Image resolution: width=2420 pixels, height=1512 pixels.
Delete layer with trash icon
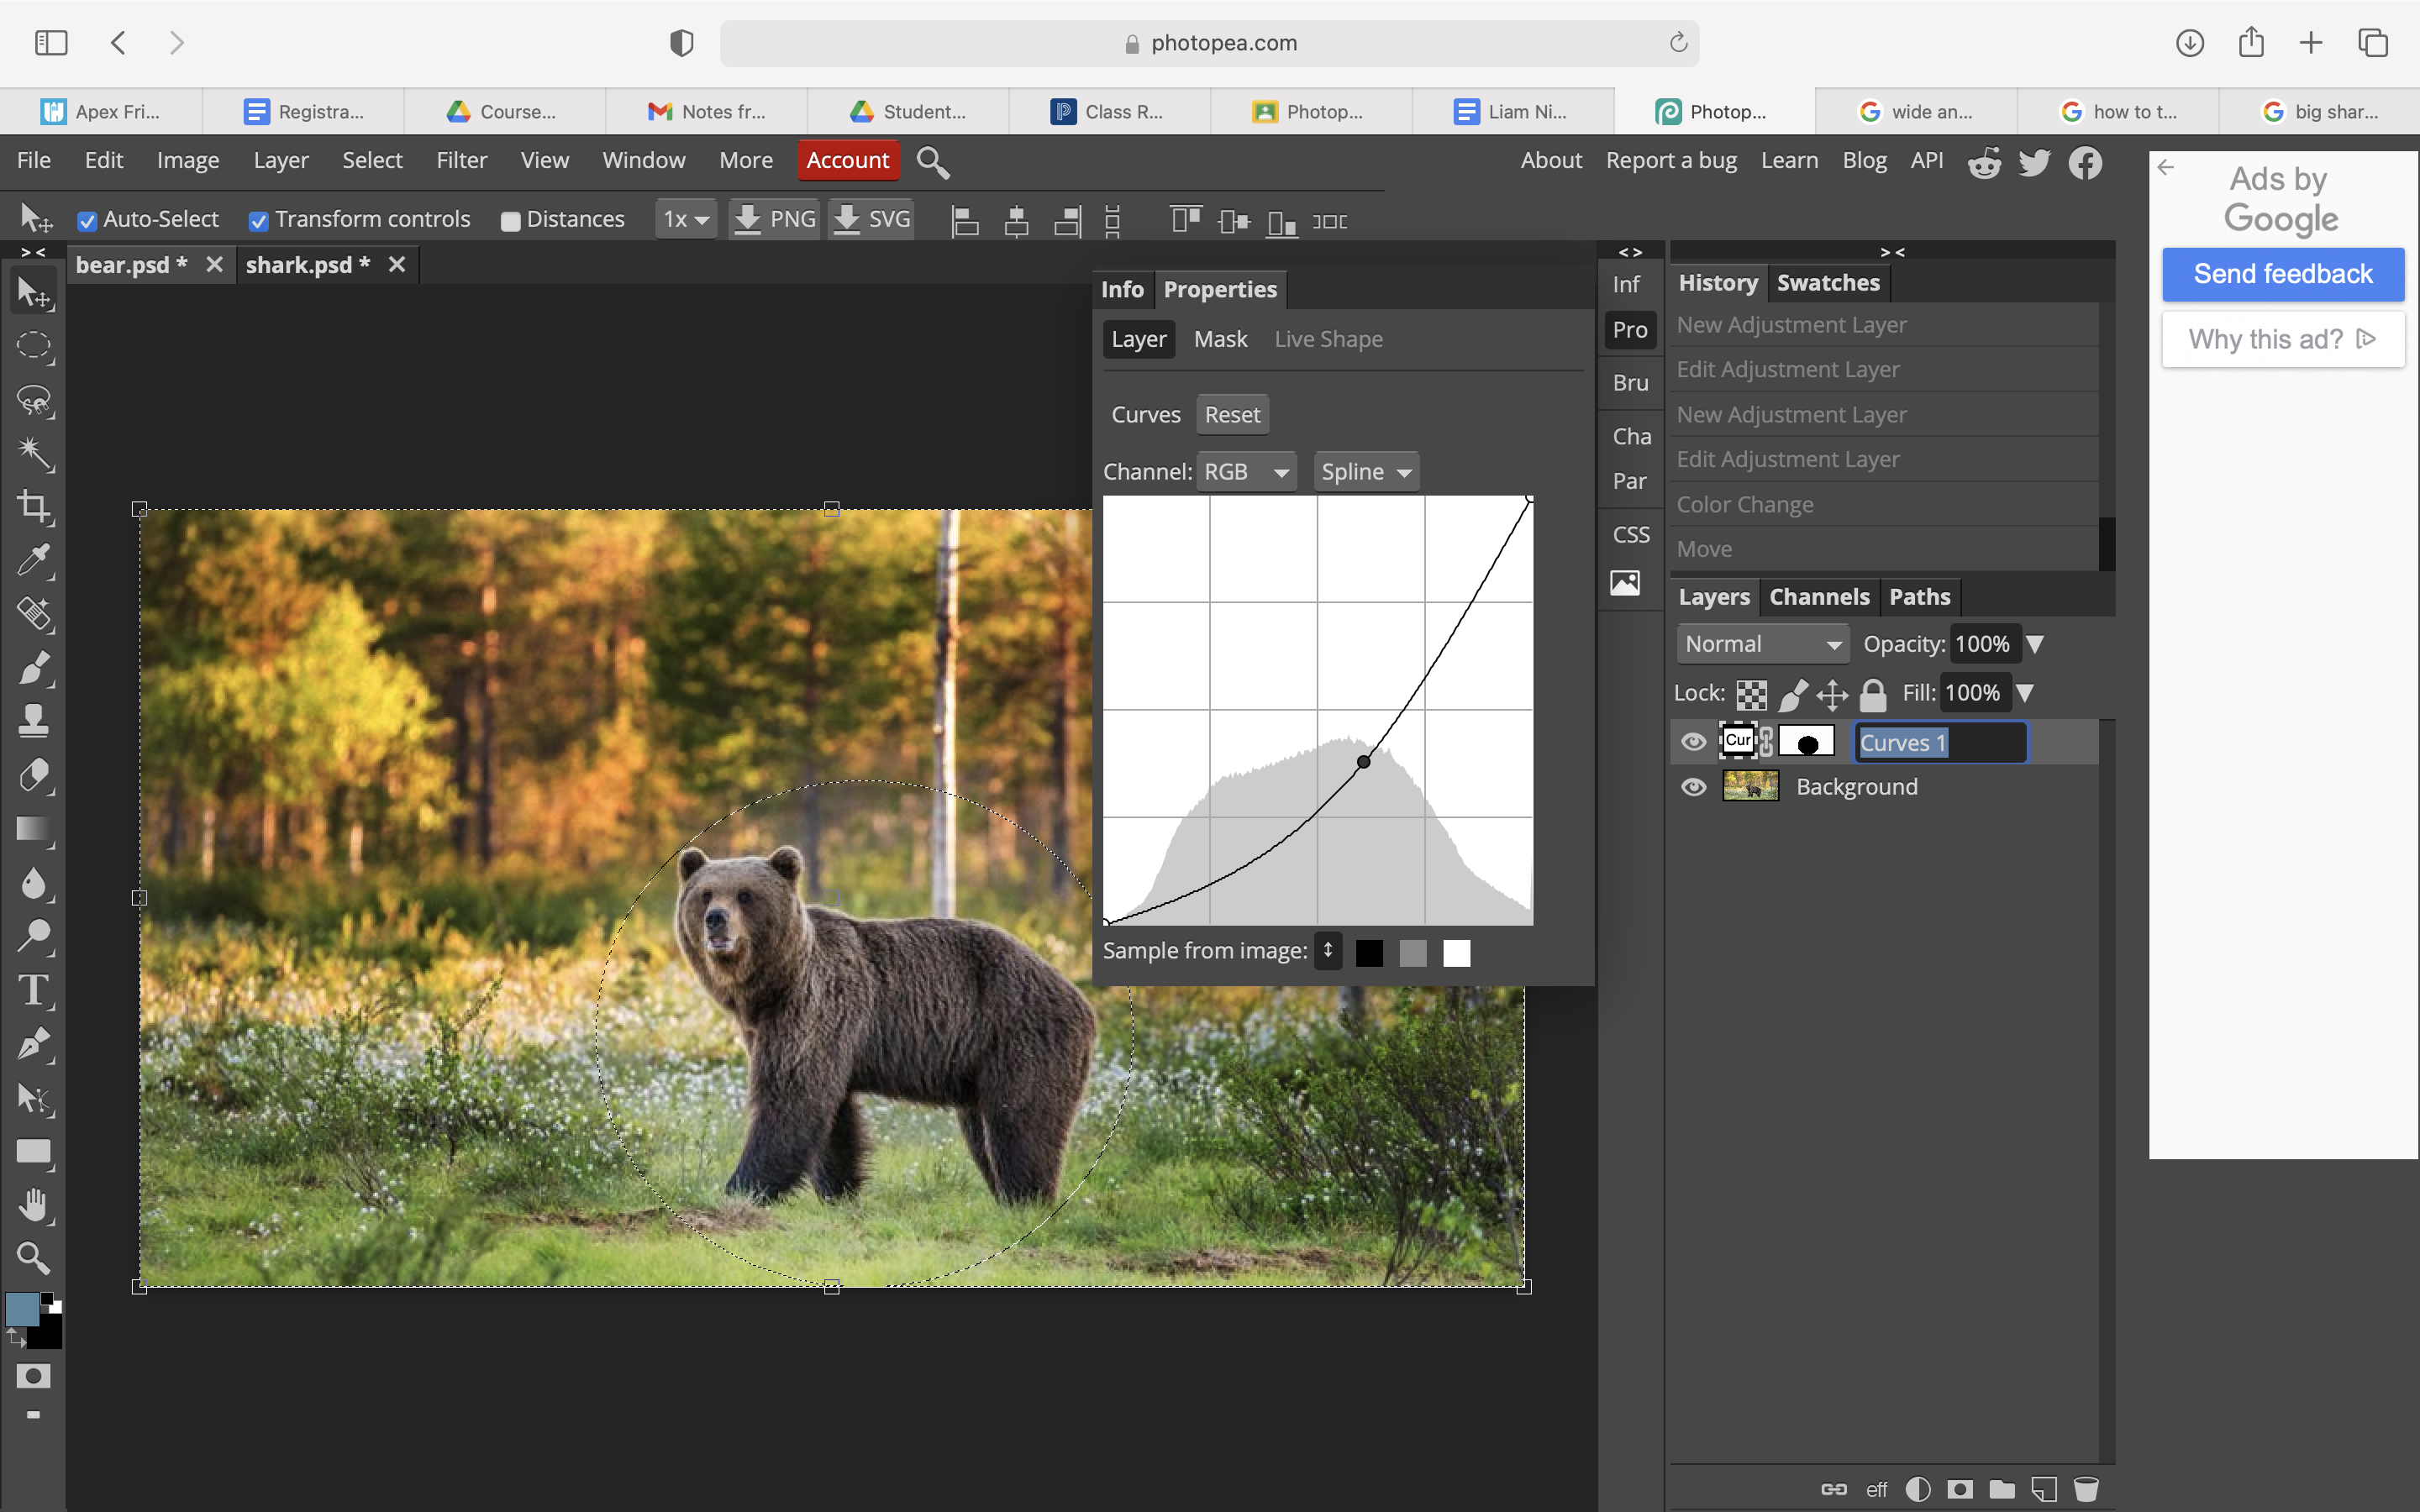(x=2086, y=1489)
